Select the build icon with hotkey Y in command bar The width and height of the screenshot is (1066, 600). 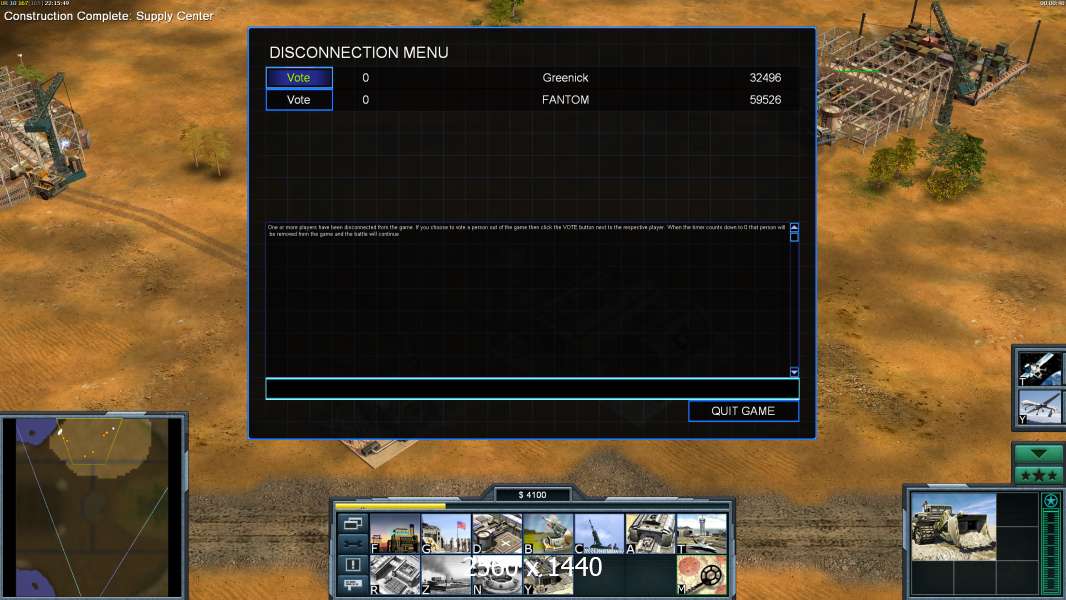548,576
